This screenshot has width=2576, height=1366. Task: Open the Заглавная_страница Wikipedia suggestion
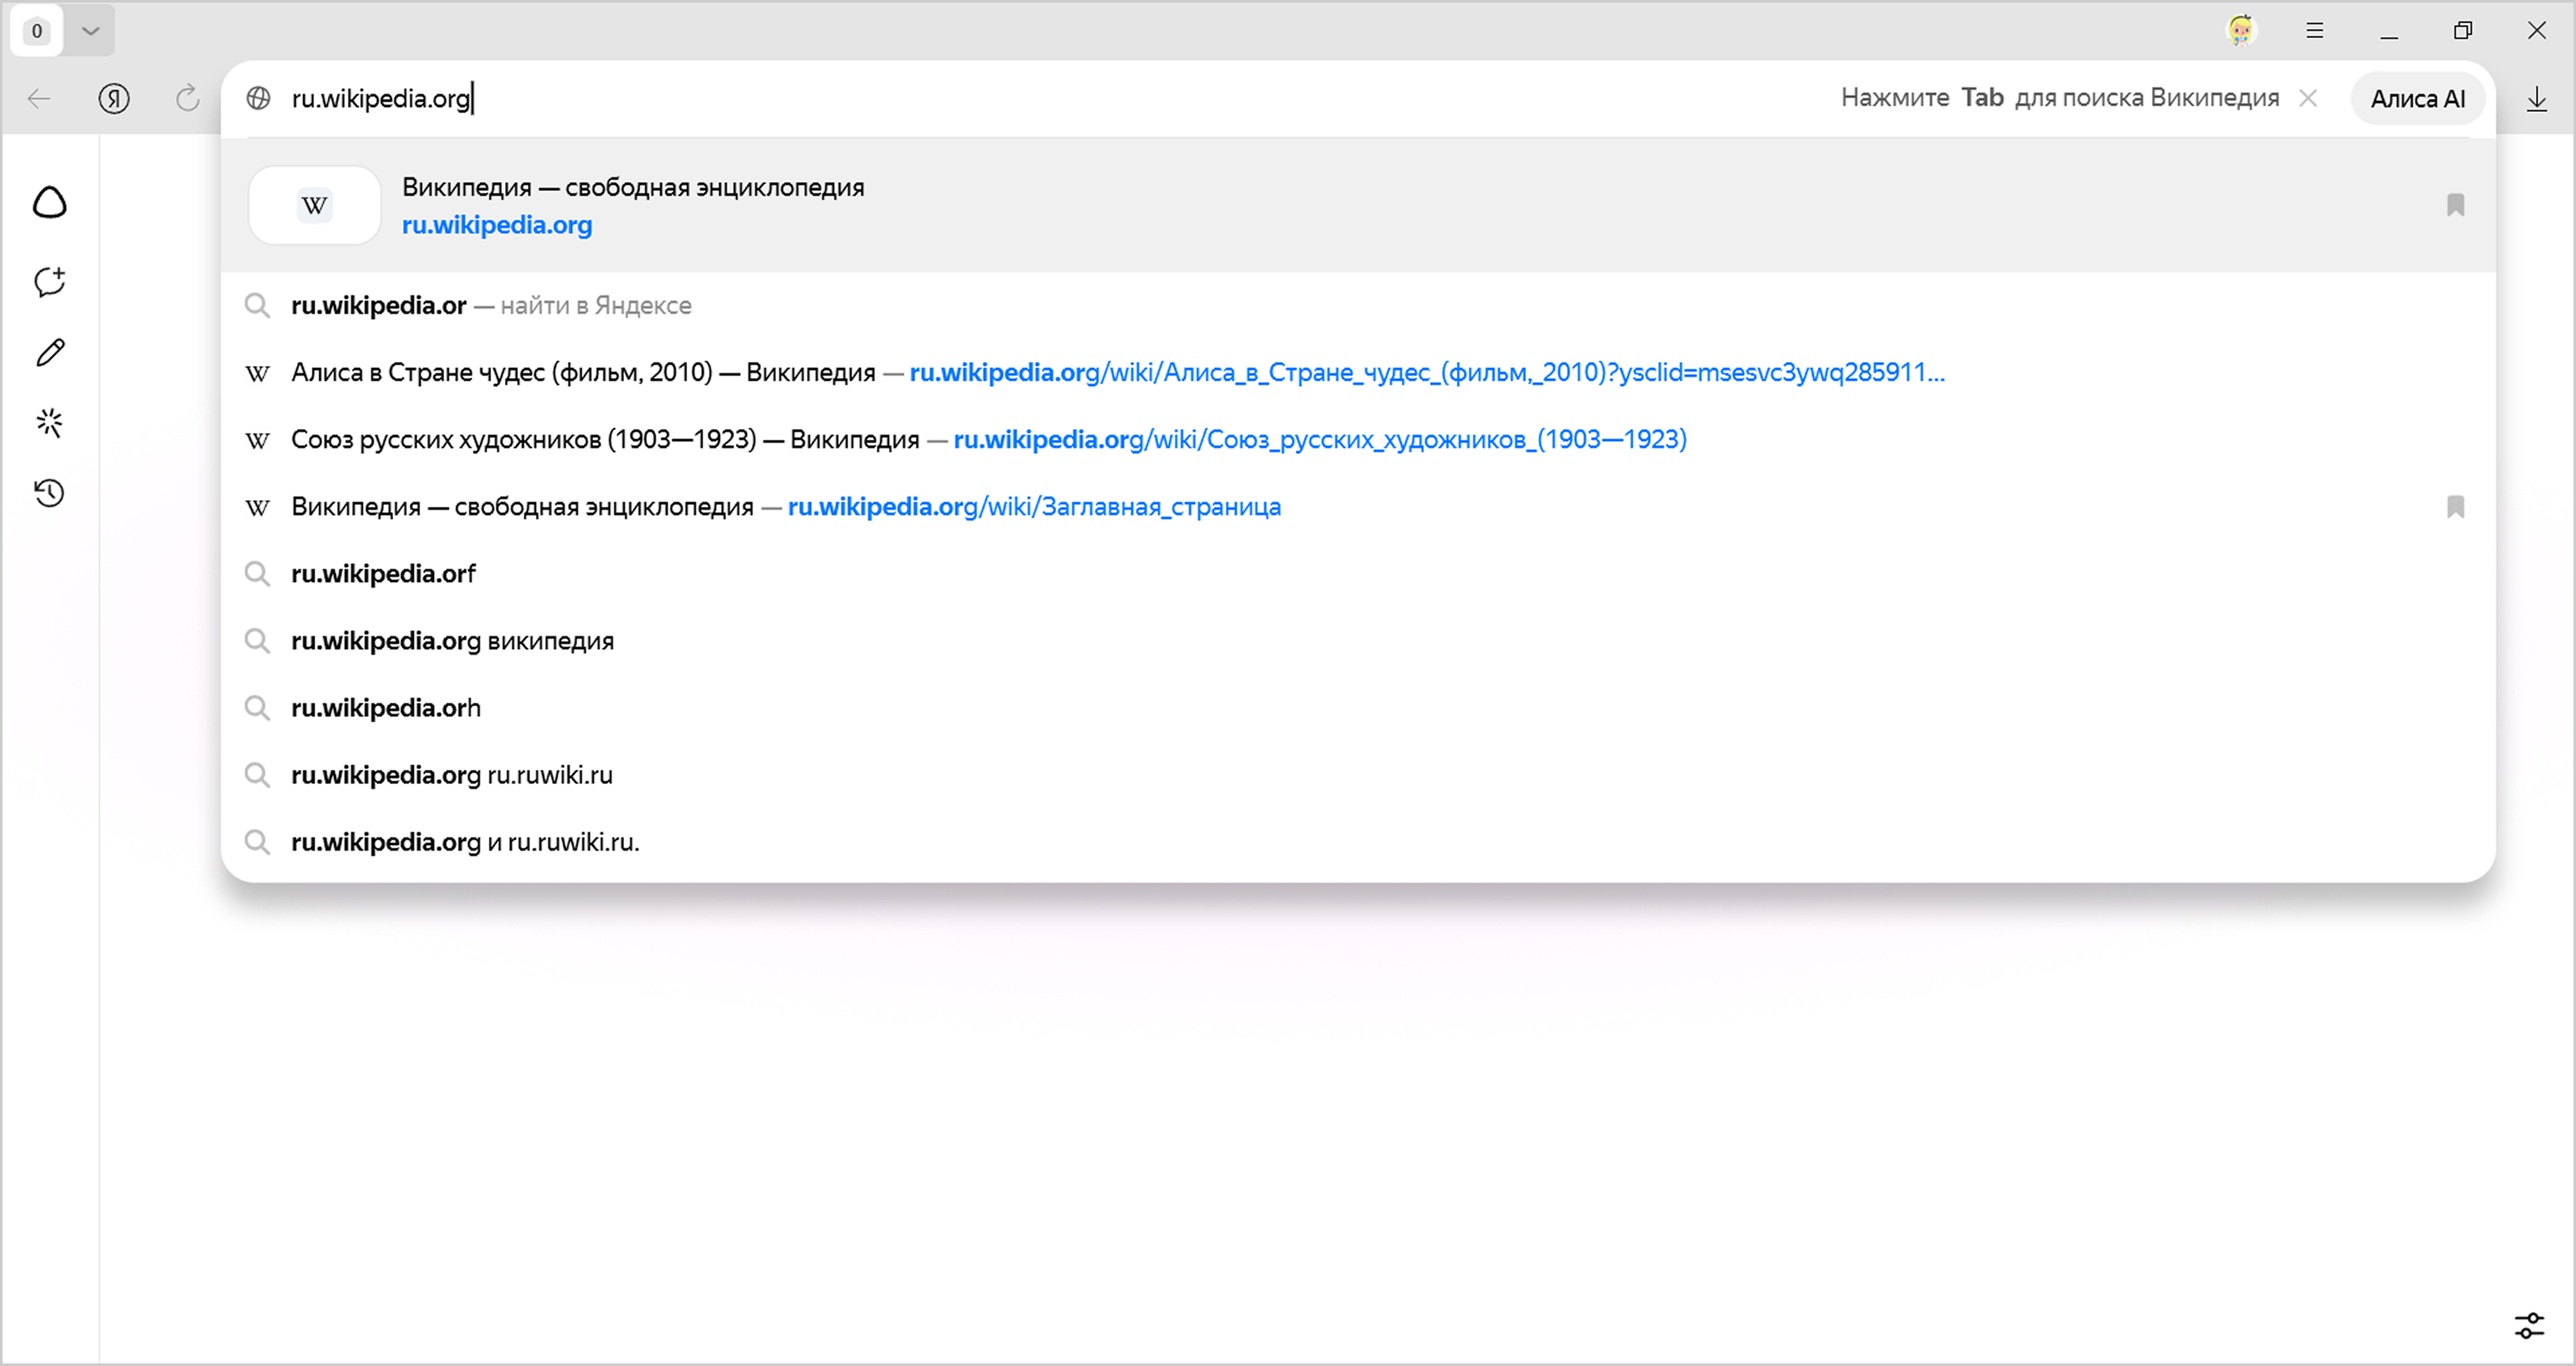pyautogui.click(x=1358, y=506)
